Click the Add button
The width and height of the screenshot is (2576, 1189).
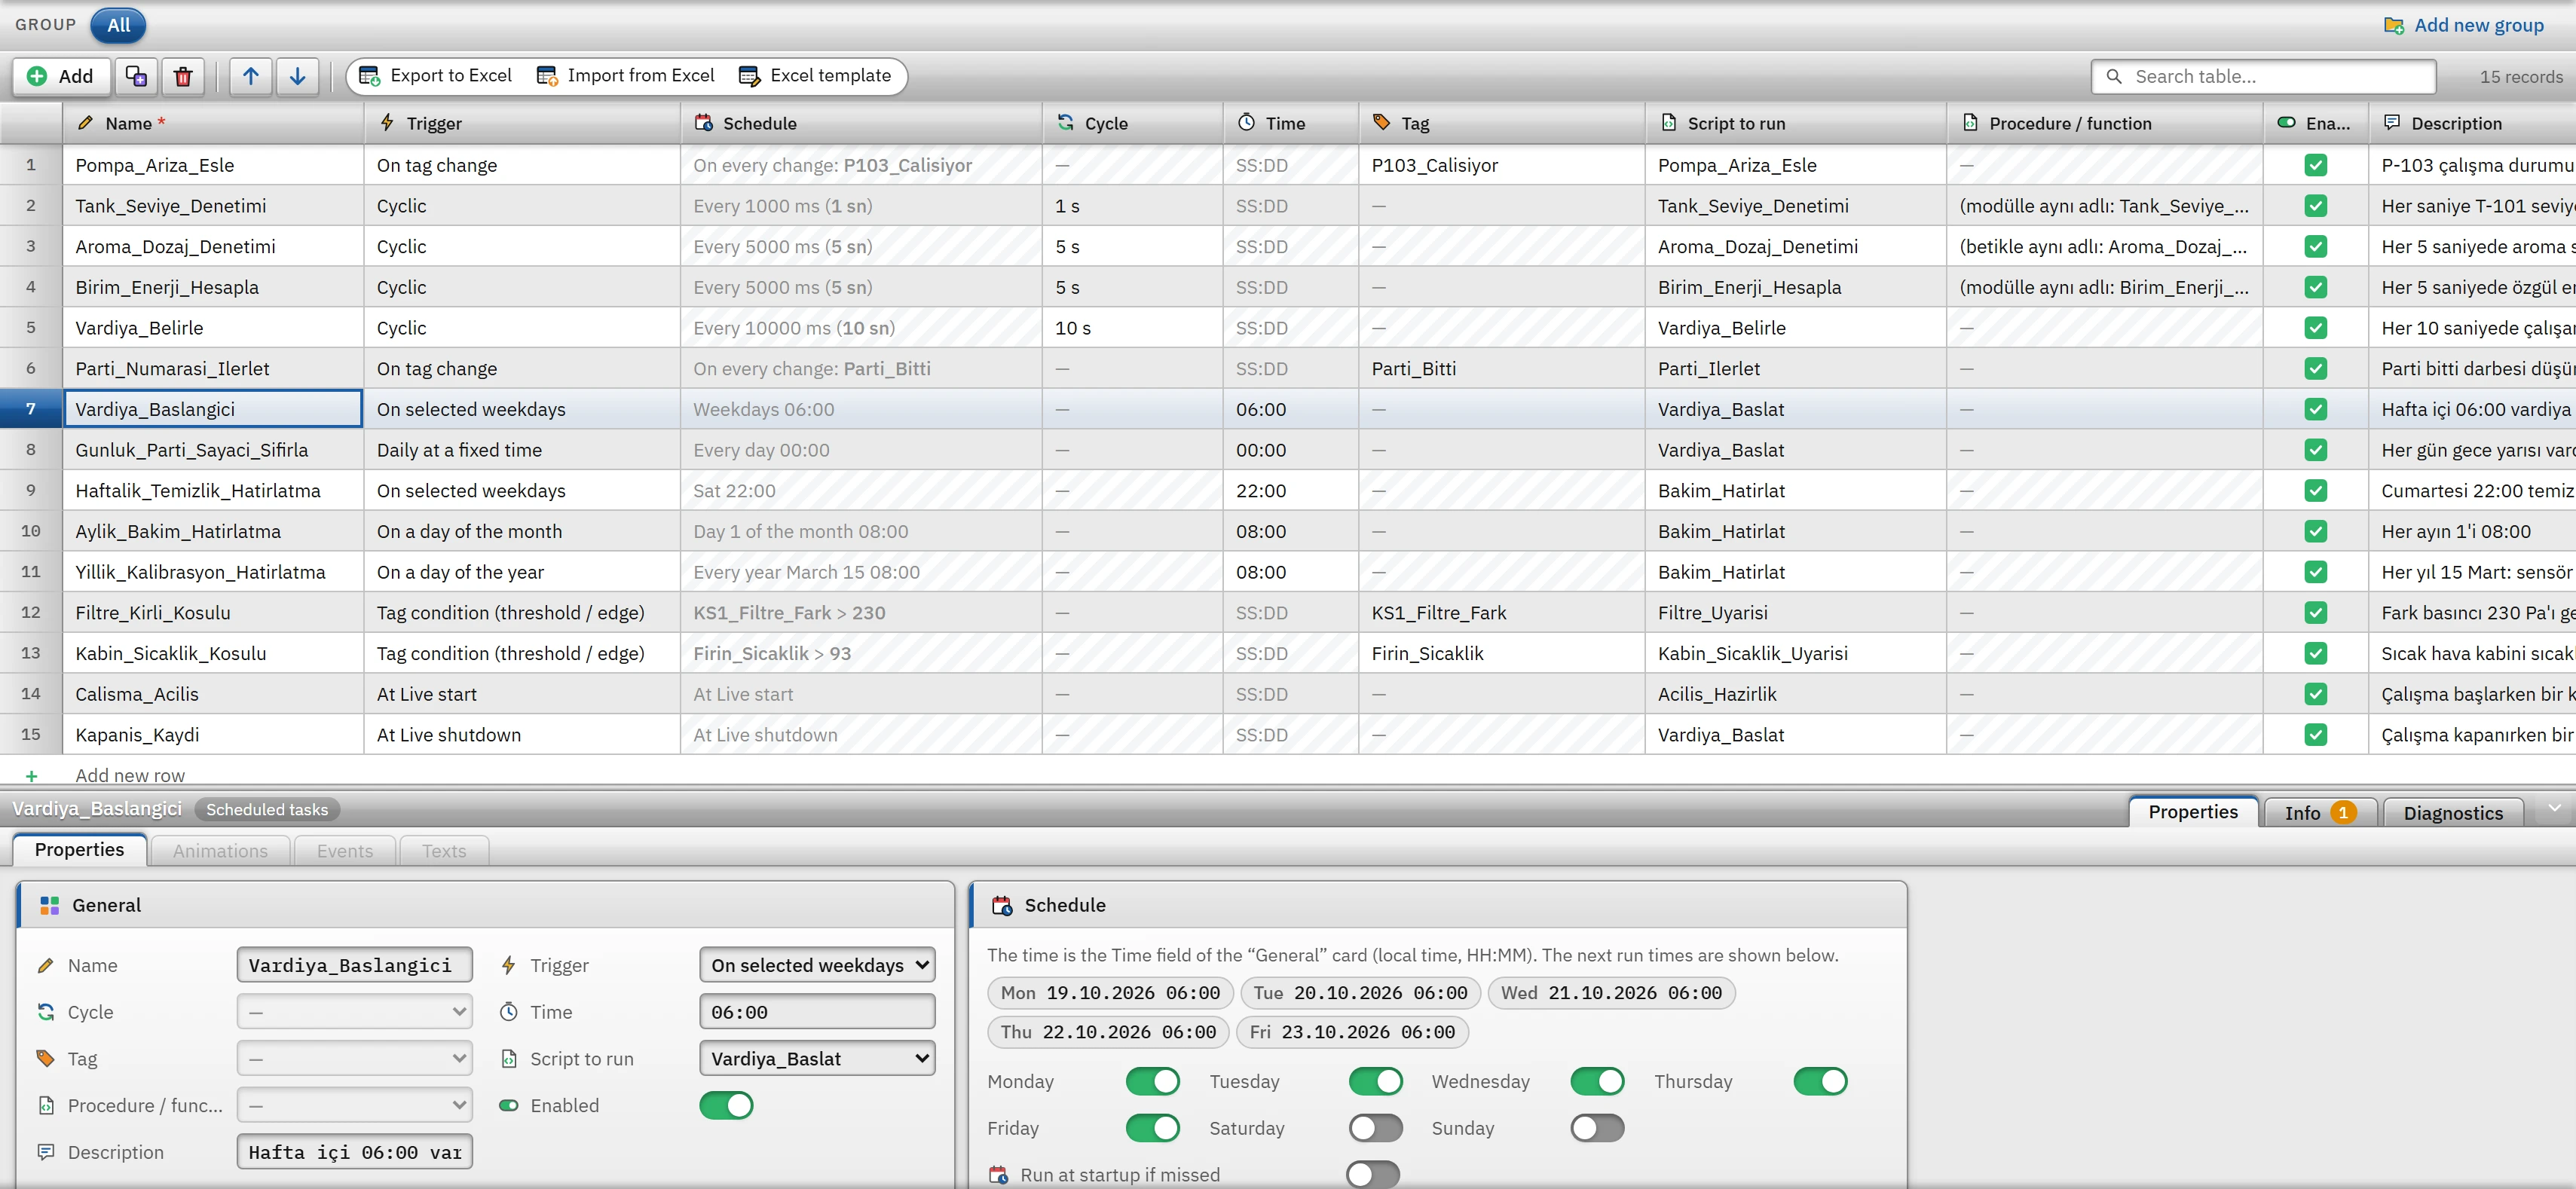(61, 76)
